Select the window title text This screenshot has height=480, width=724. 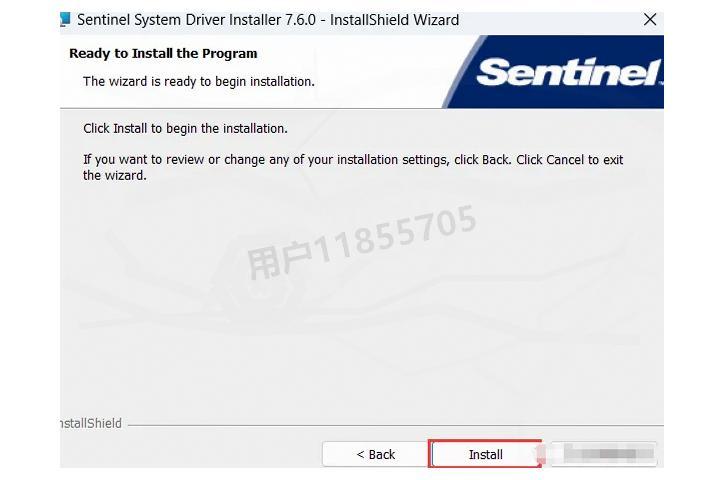268,20
